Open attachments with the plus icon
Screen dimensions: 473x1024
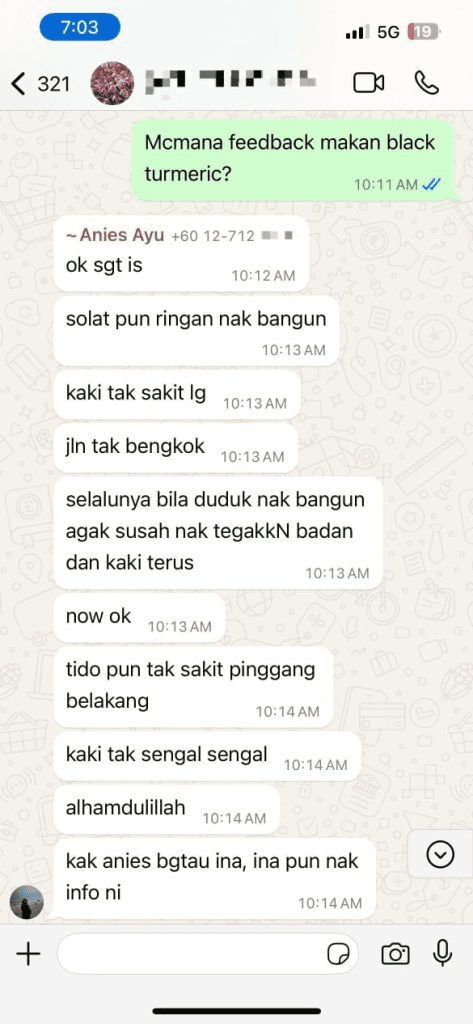28,954
